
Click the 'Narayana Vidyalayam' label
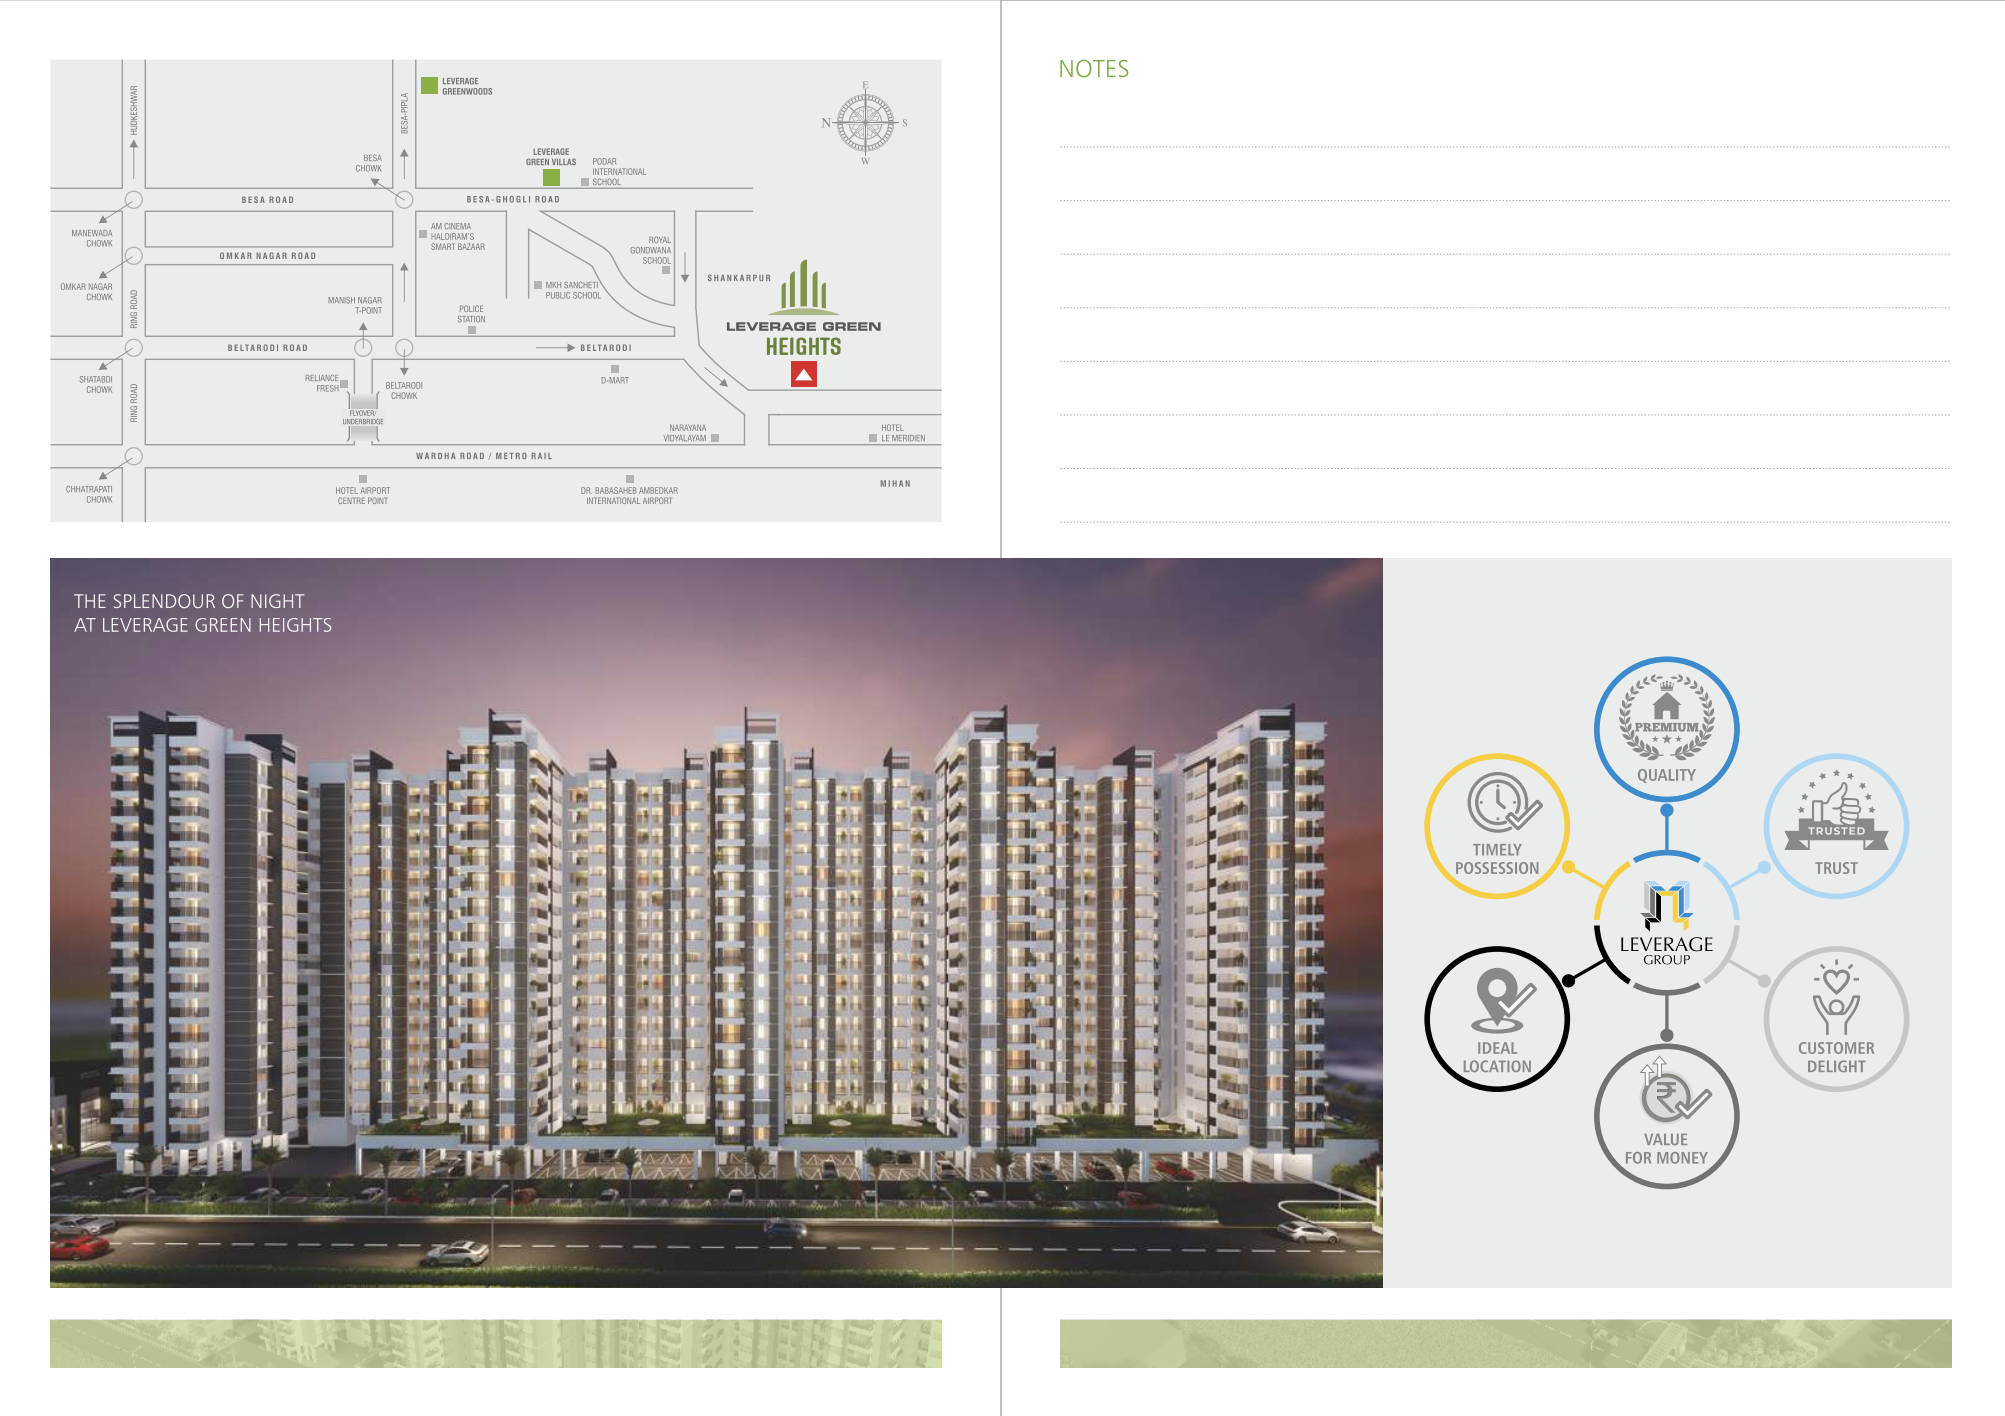point(685,433)
